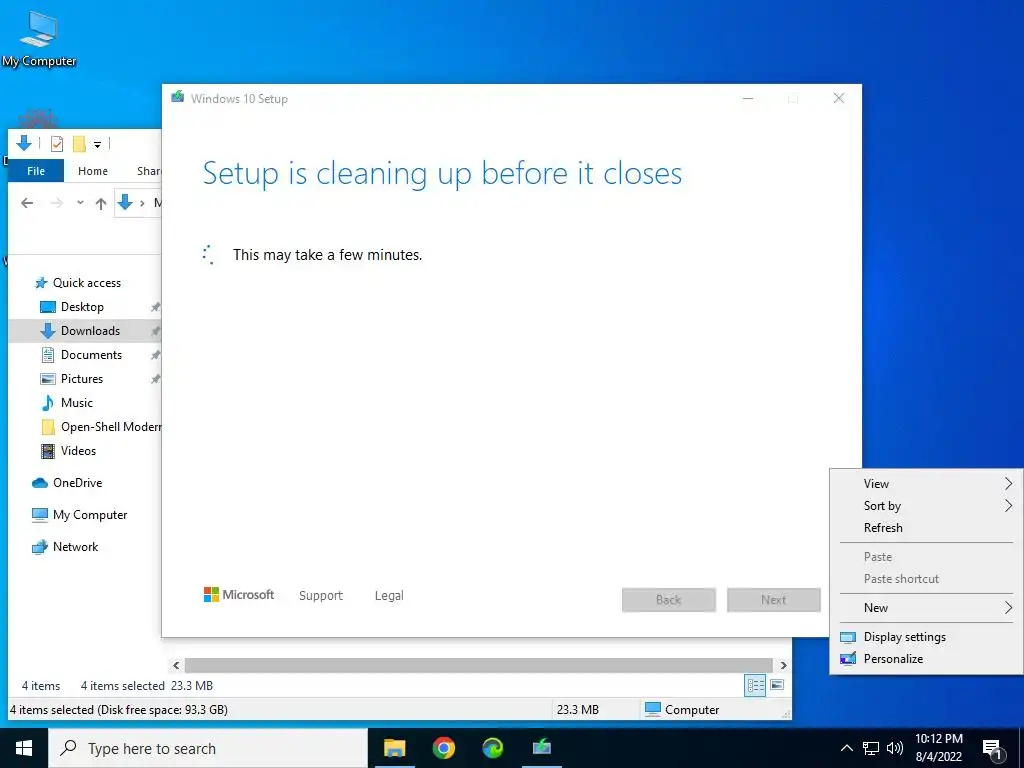Open New submenu in context menu
1024x768 pixels.
coord(926,608)
